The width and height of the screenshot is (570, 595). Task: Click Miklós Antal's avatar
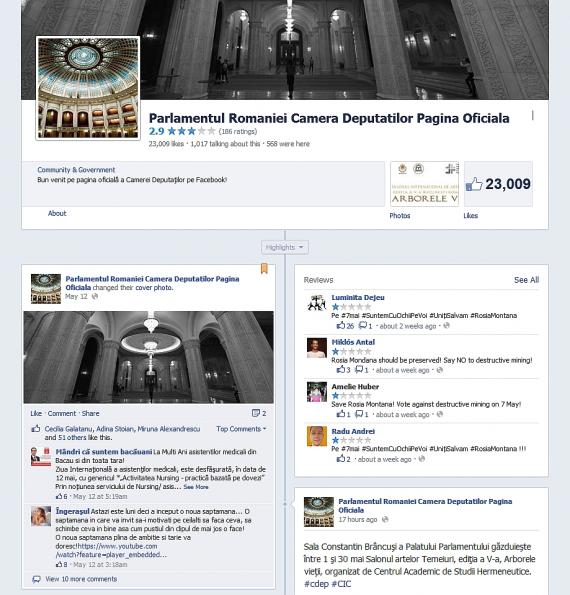[317, 348]
